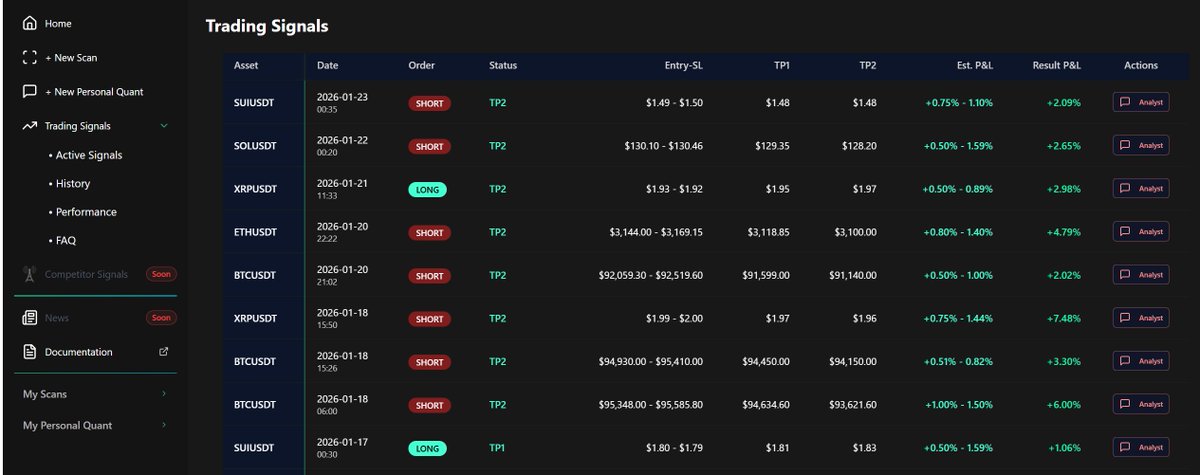Click the Result P&L column header

point(1057,65)
